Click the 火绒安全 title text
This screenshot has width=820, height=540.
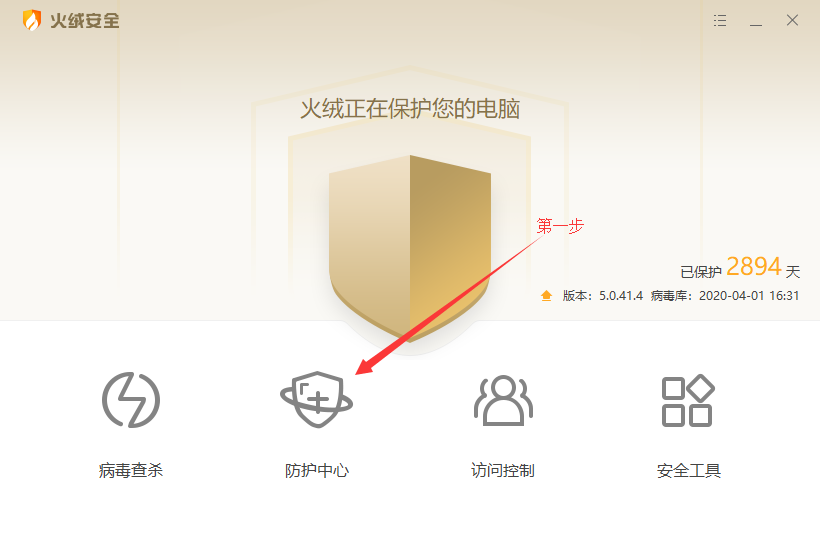pyautogui.click(x=85, y=21)
